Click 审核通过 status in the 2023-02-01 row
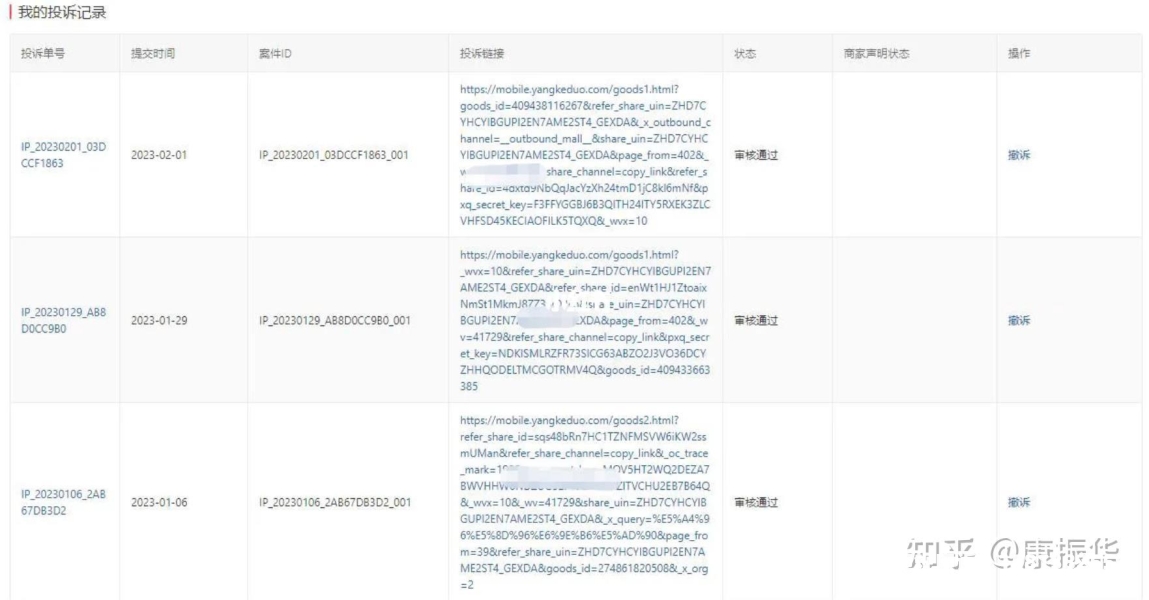The width and height of the screenshot is (1149, 600). (x=755, y=155)
